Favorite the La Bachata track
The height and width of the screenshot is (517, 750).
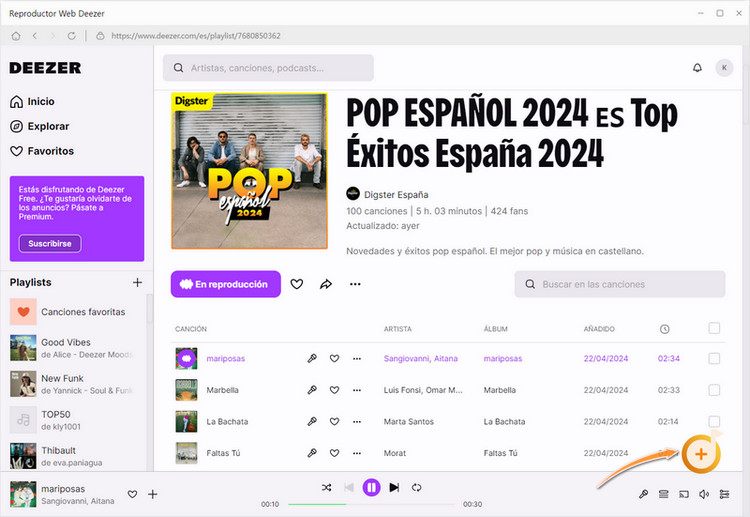pos(334,421)
